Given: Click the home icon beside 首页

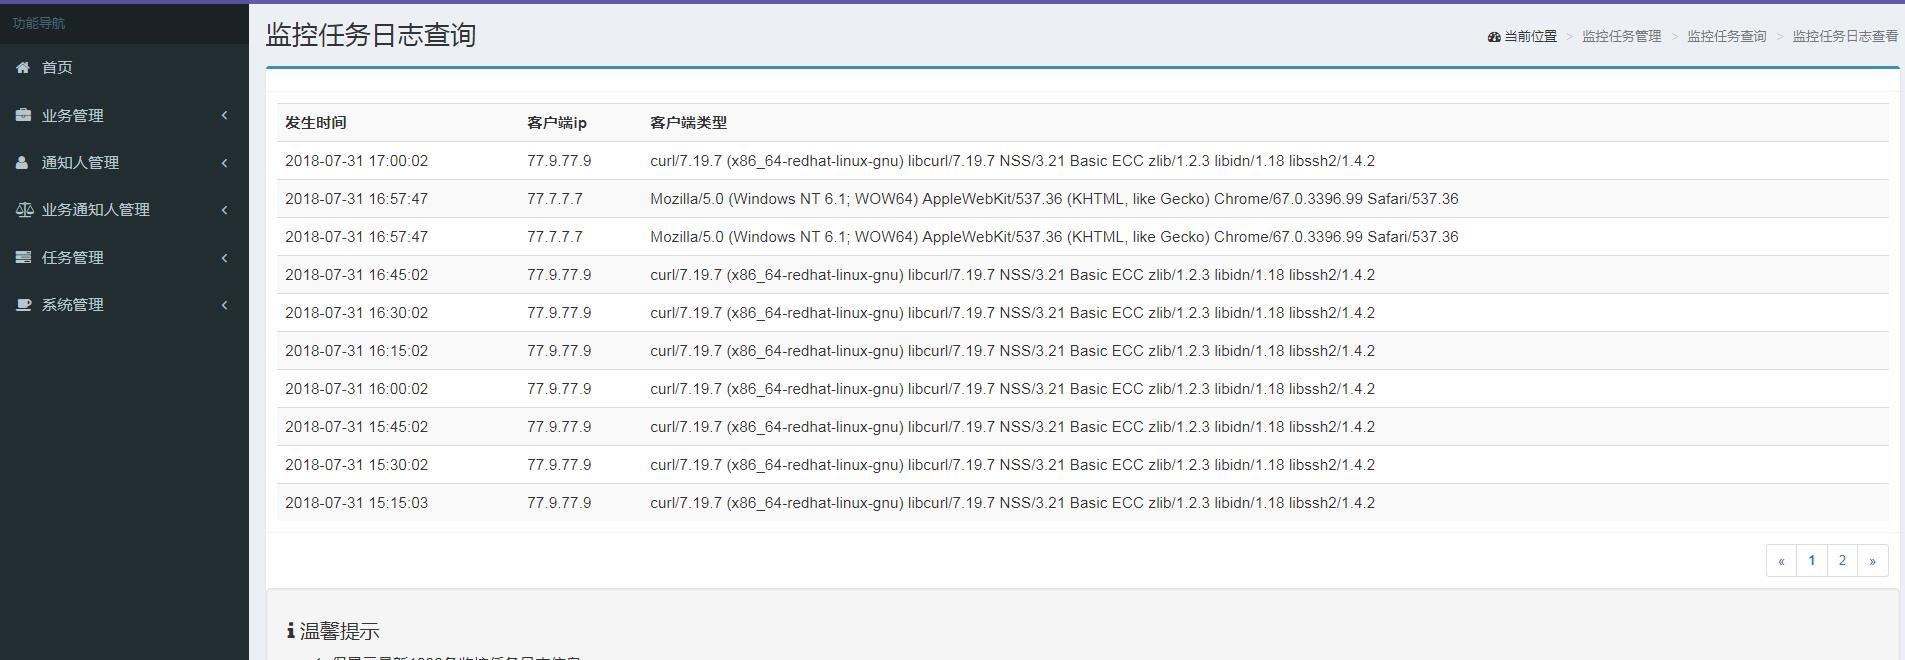Looking at the screenshot, I should (x=23, y=67).
